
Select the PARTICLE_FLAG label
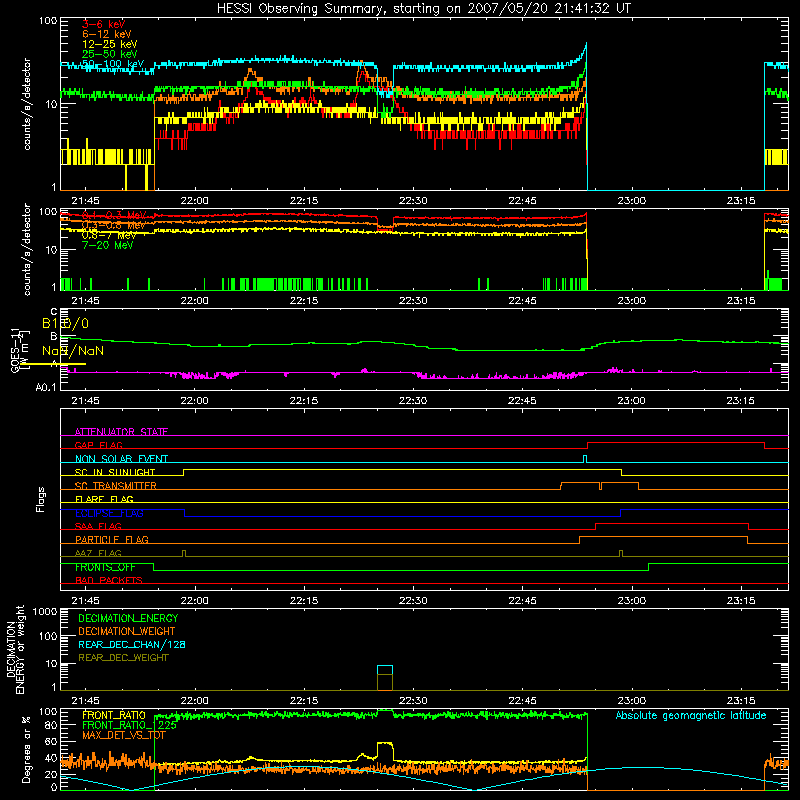(112, 540)
